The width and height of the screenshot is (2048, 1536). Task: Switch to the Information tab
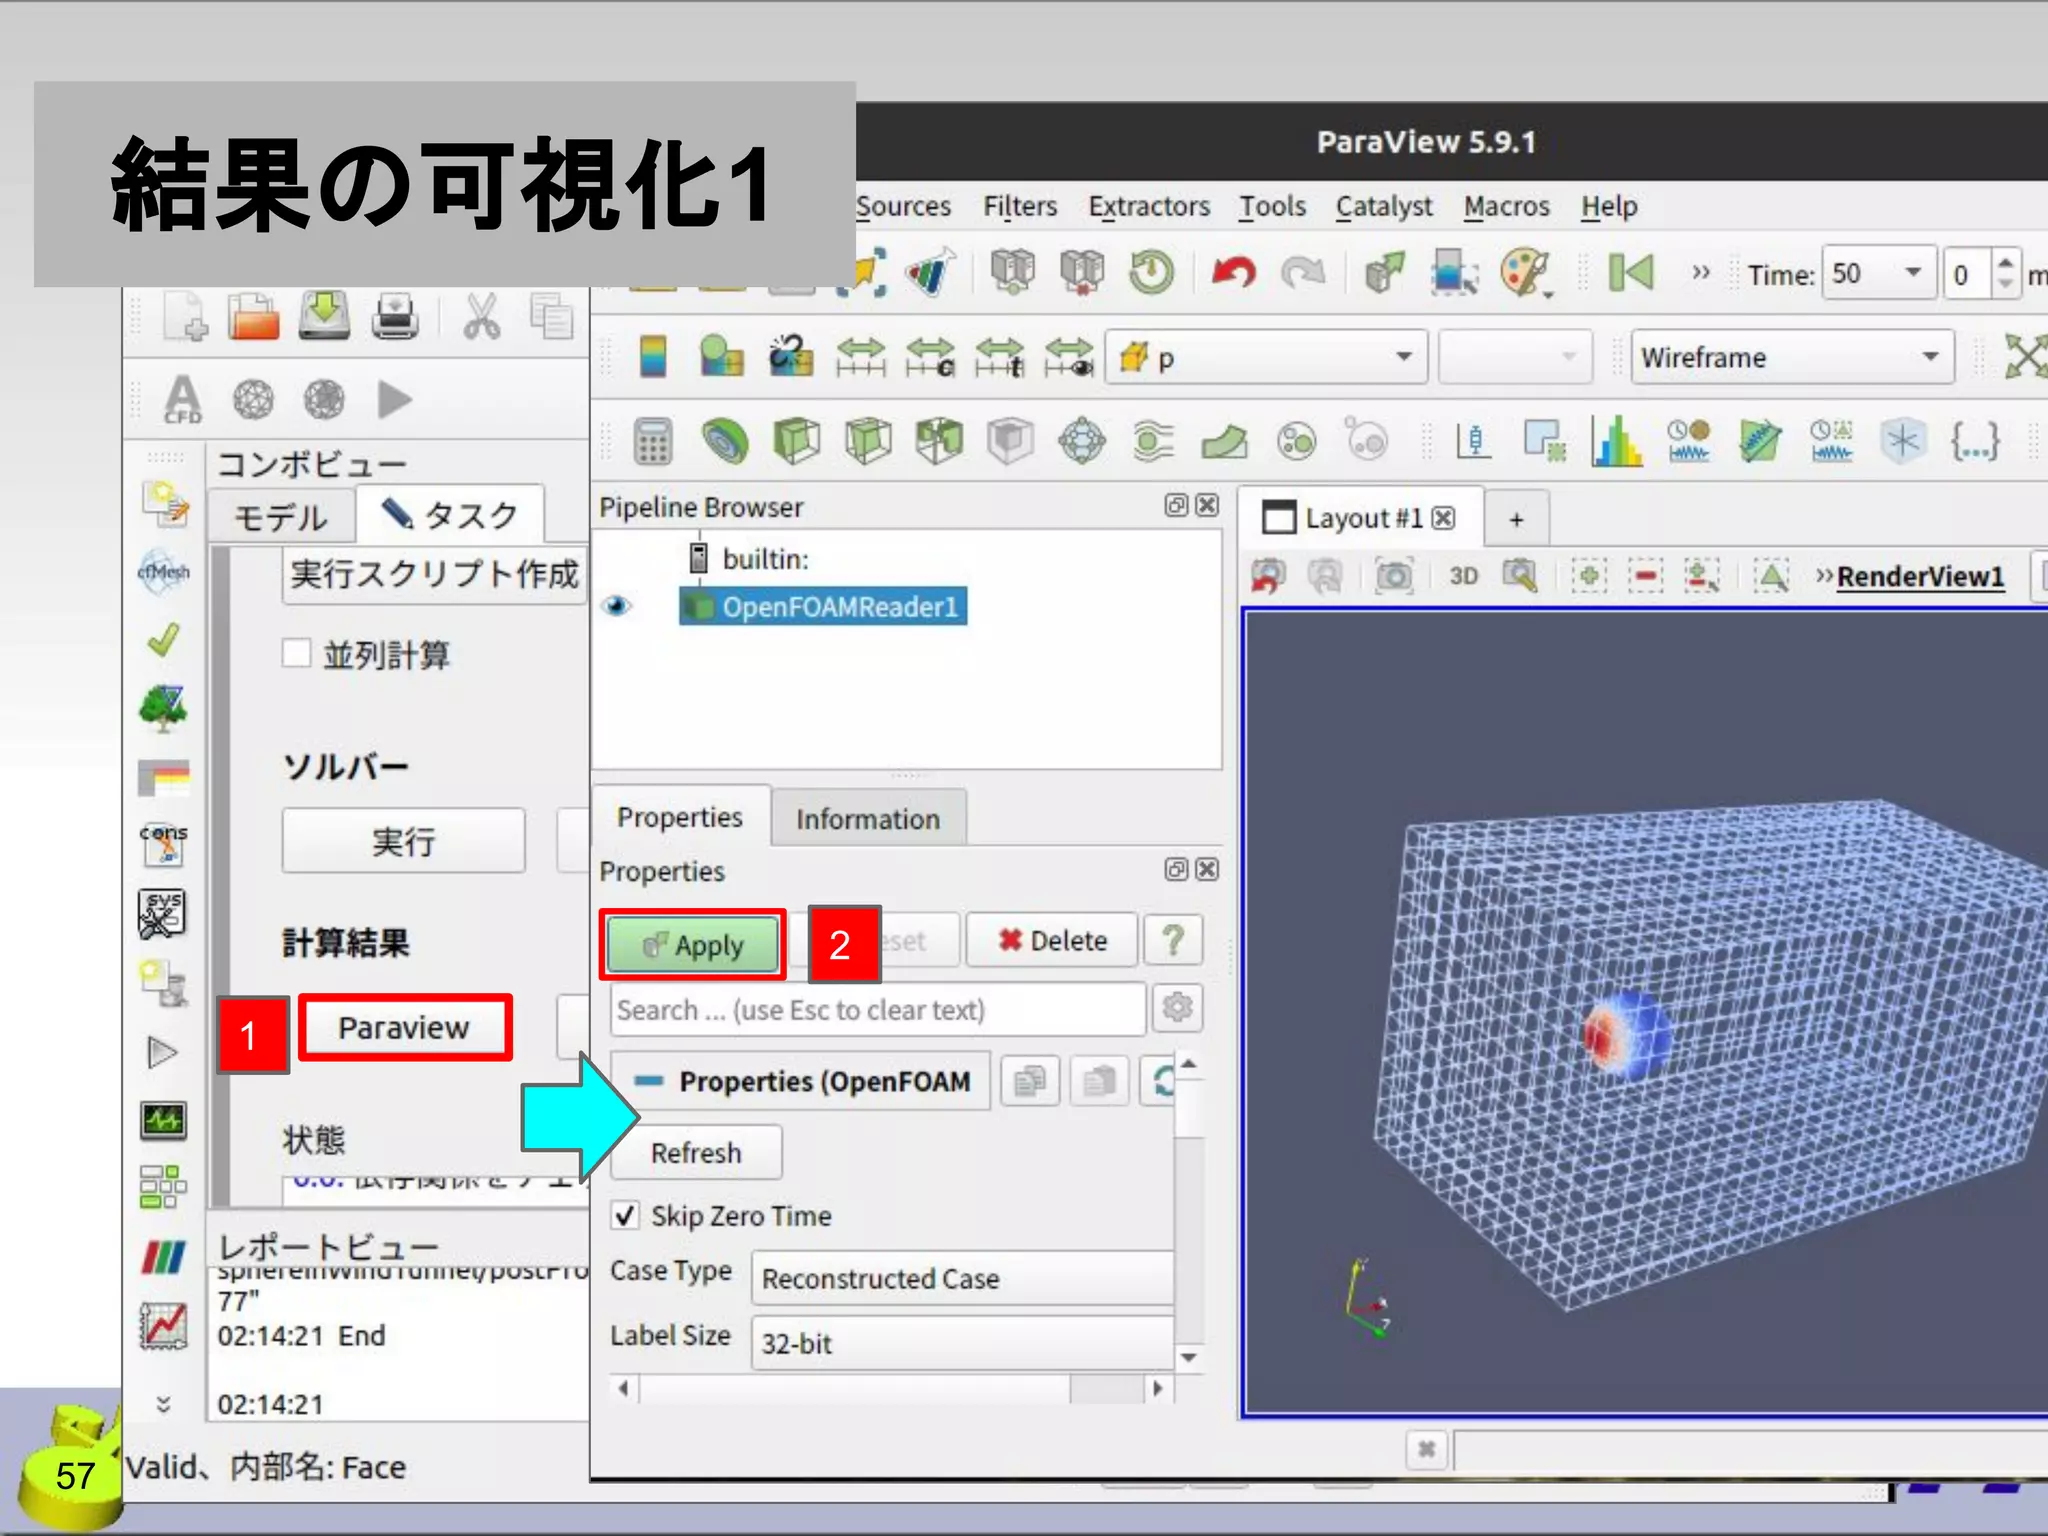point(868,818)
